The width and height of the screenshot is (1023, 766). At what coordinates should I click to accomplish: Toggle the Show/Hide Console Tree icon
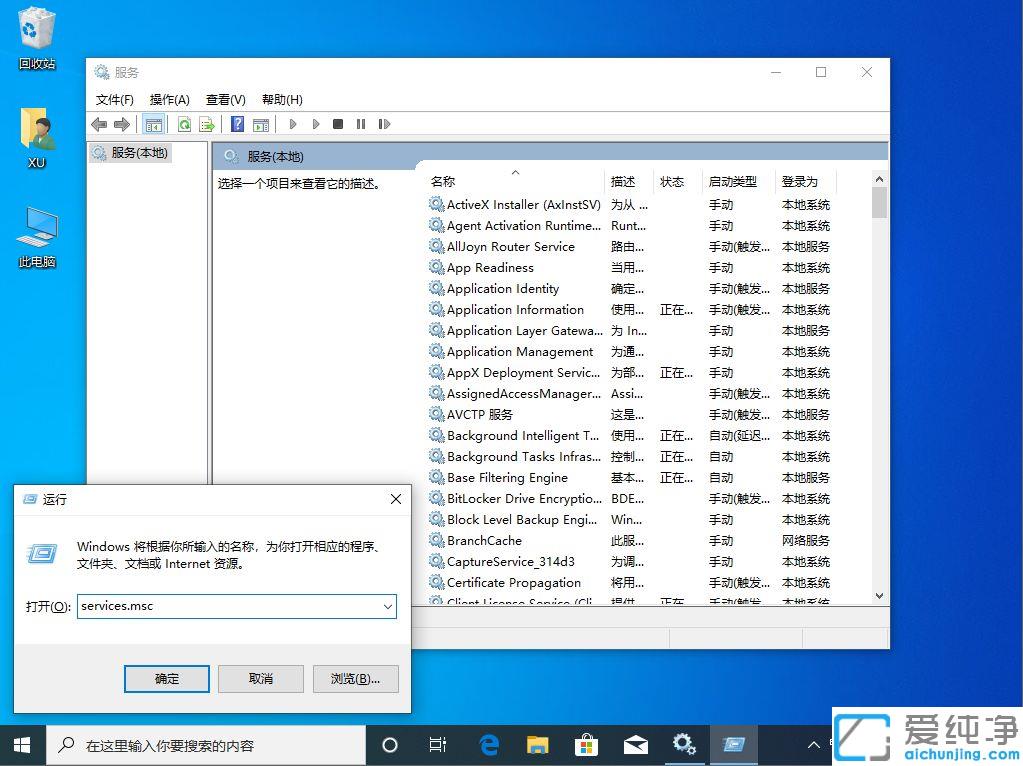[154, 123]
